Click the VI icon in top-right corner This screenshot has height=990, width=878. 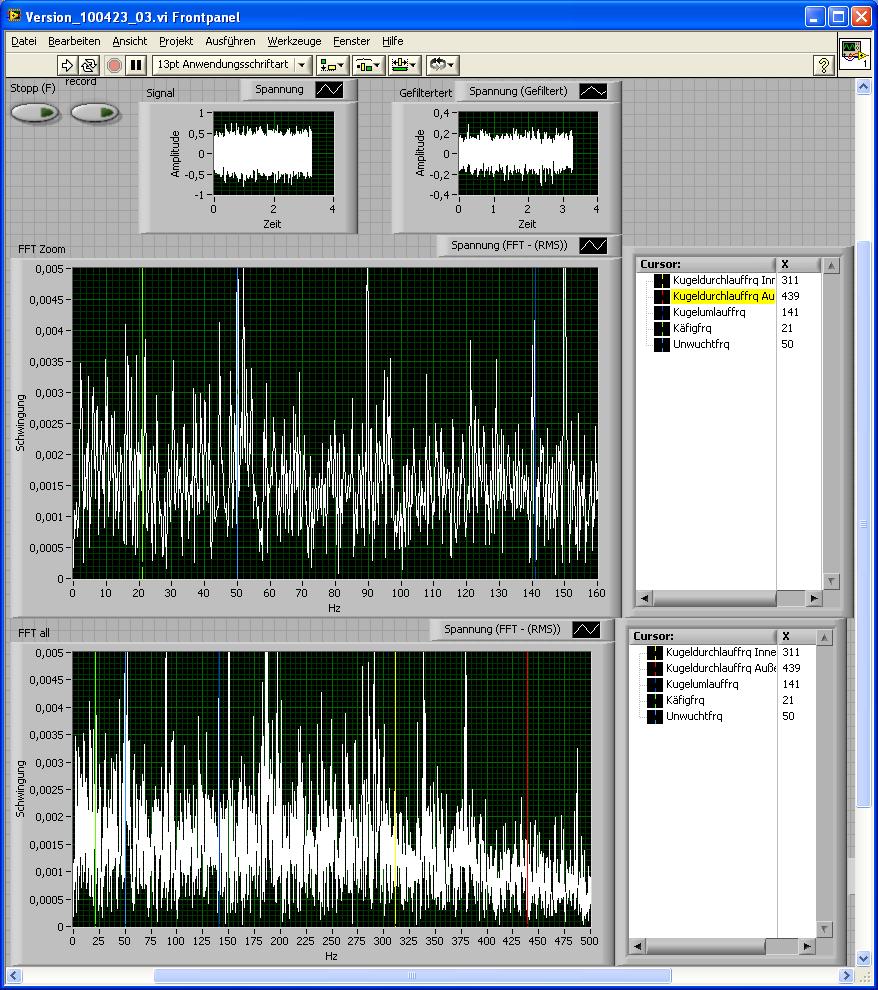click(x=853, y=52)
